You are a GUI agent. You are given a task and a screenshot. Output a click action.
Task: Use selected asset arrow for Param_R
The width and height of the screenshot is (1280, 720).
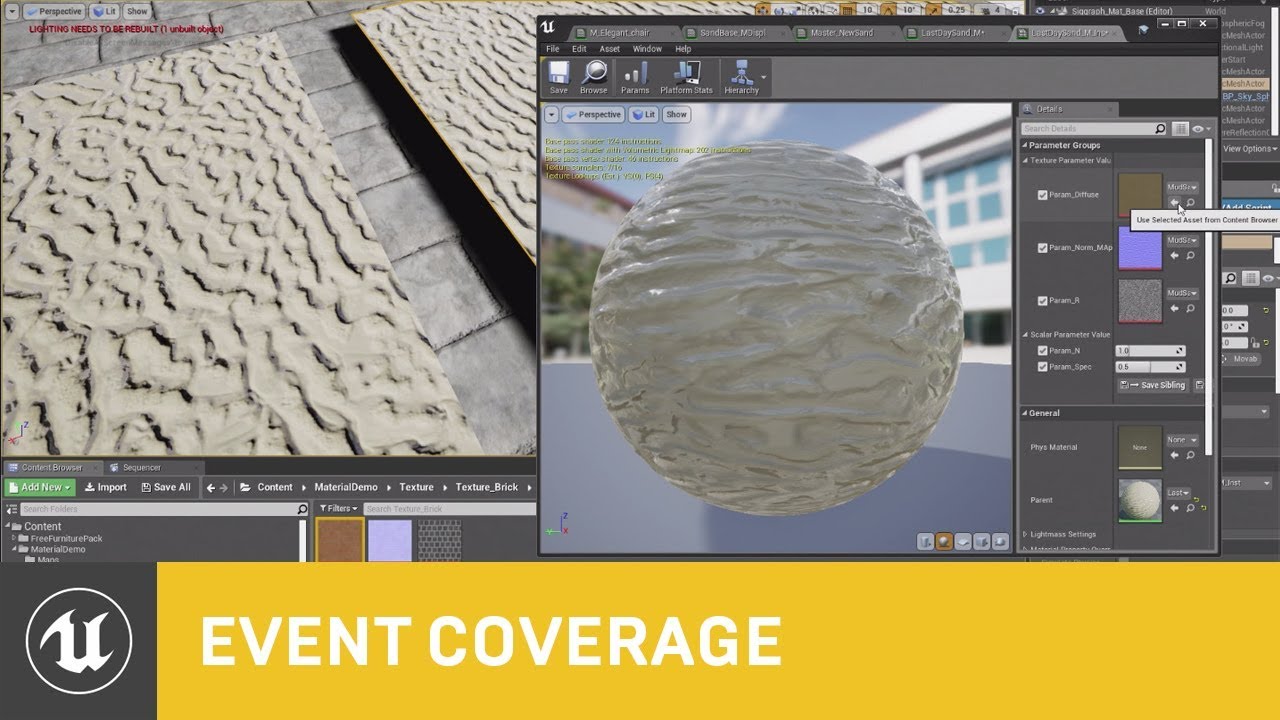tap(1175, 309)
